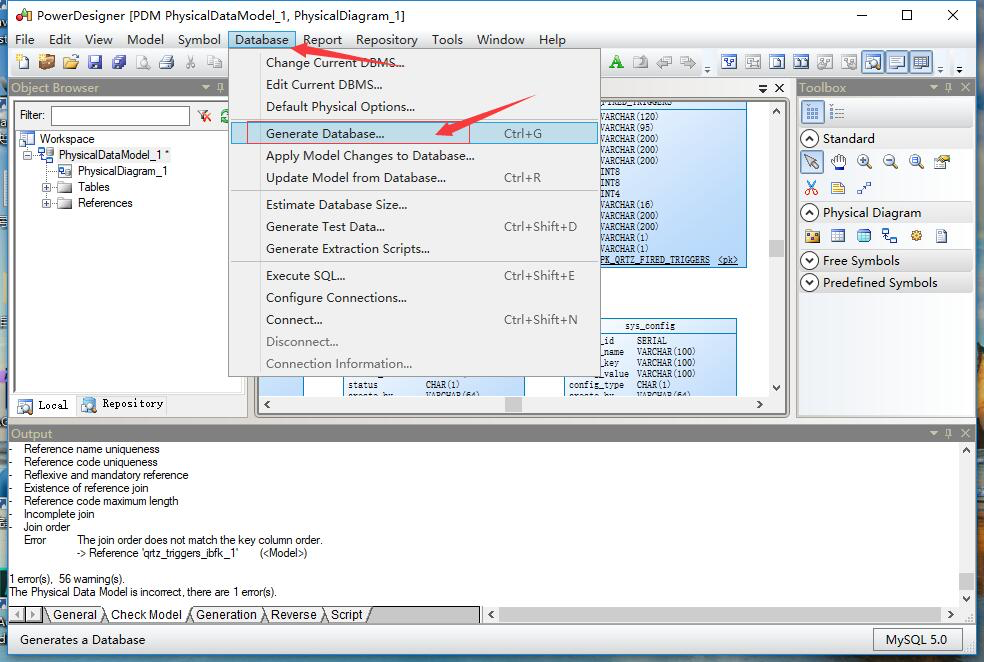
Task: Toggle Toolbox list view
Action: (x=837, y=113)
